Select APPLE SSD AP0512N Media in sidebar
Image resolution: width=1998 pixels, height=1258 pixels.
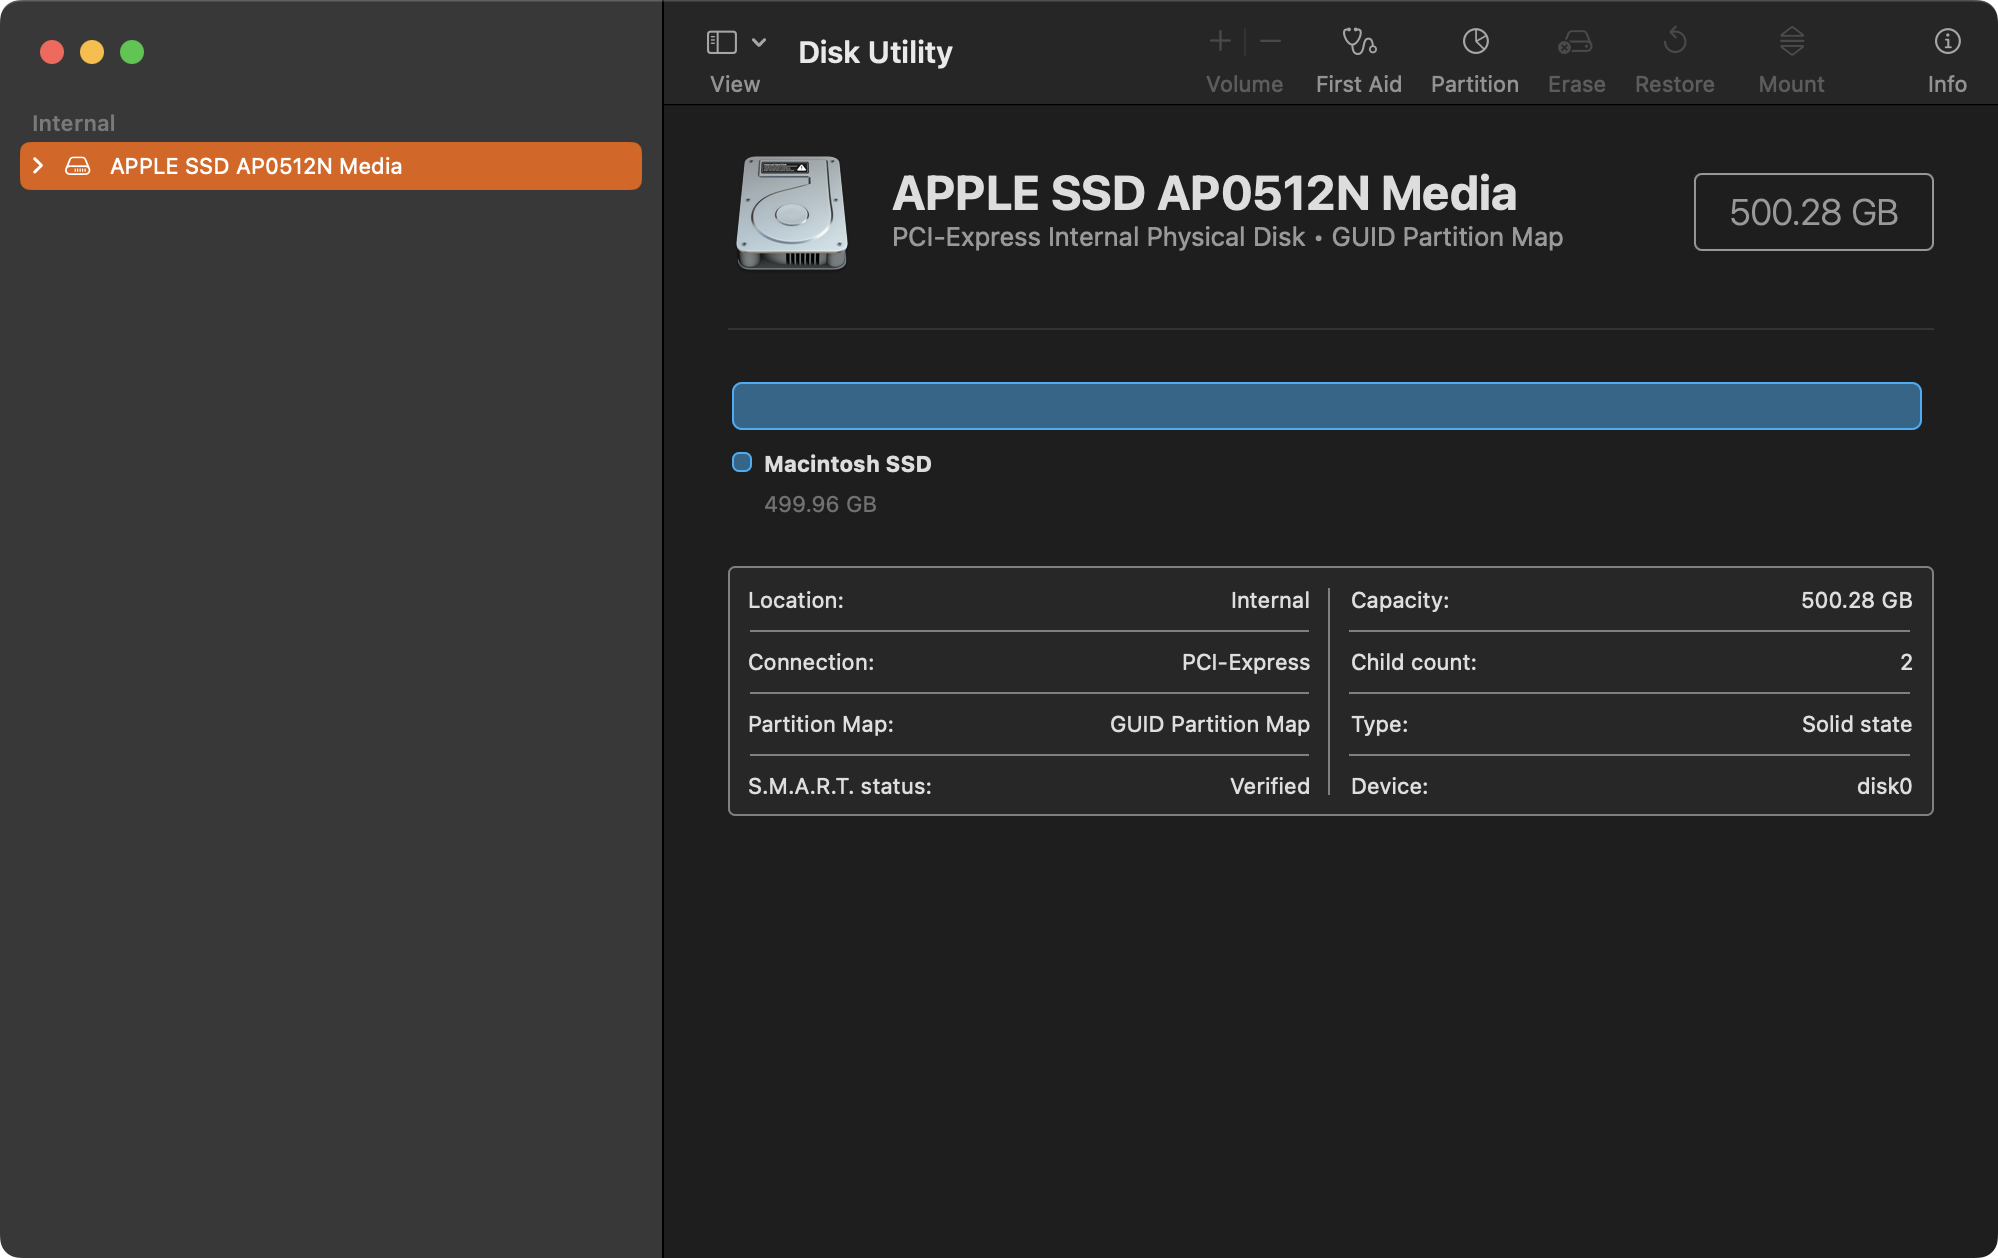pyautogui.click(x=256, y=166)
